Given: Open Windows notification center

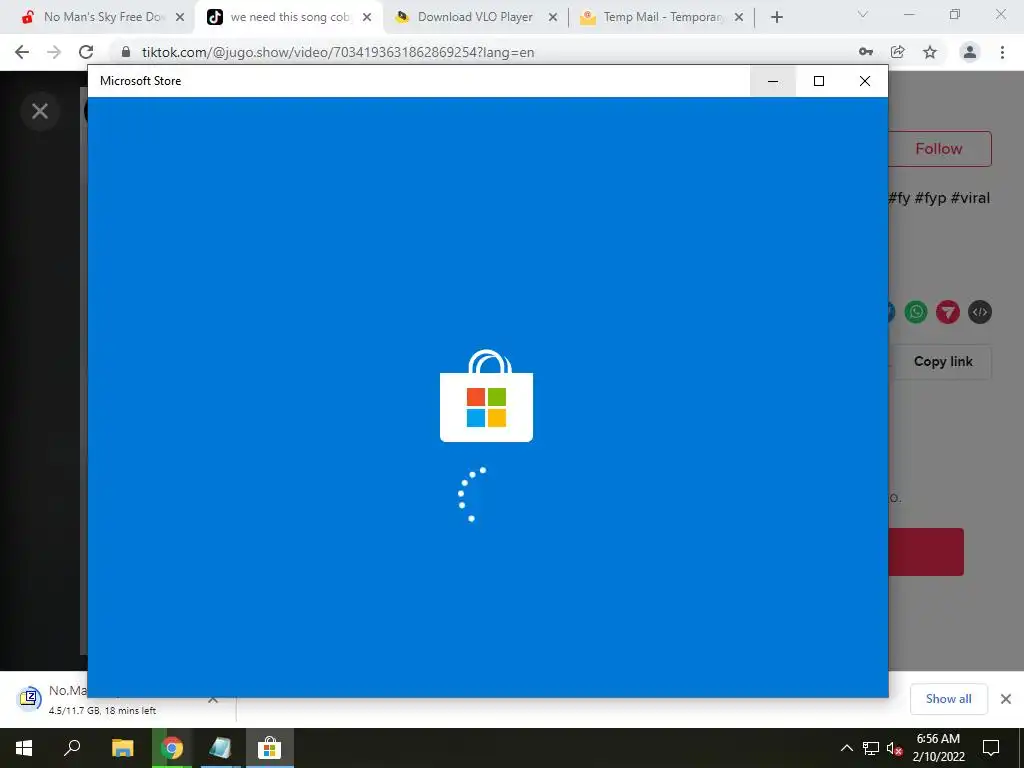Looking at the screenshot, I should click(991, 748).
